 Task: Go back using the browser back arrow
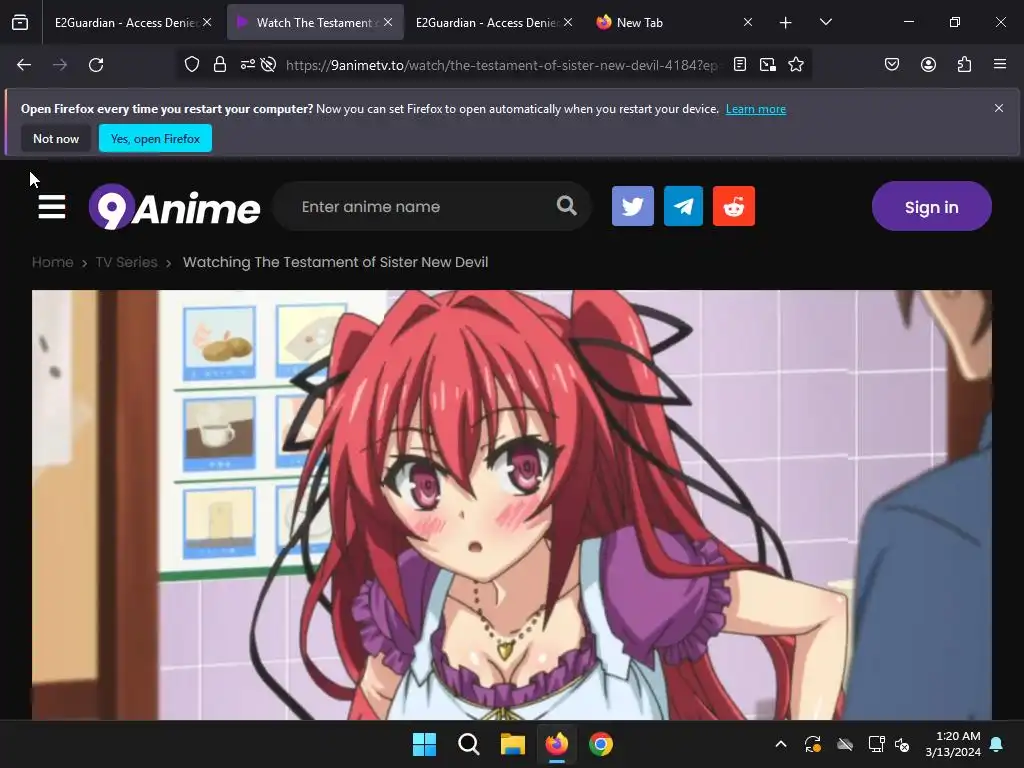(24, 65)
